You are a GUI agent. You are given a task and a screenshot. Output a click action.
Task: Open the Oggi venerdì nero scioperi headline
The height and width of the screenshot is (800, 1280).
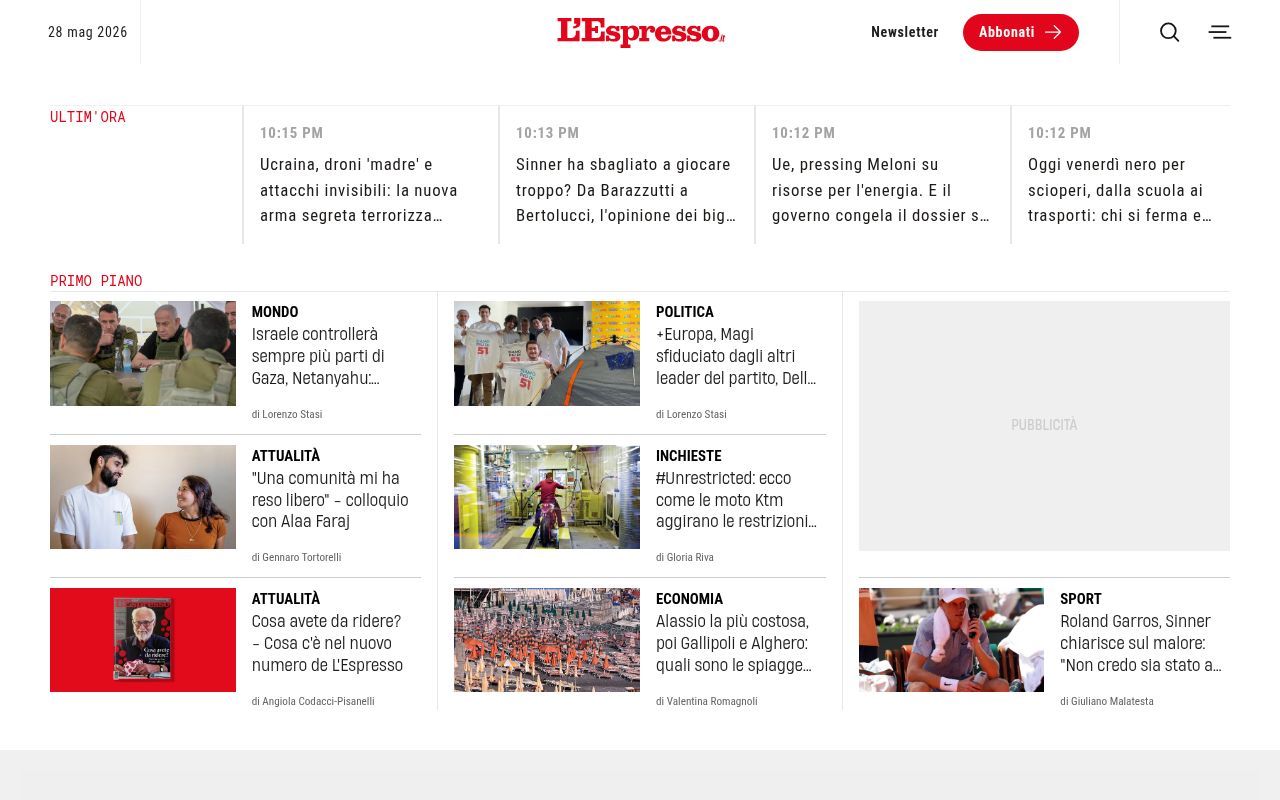[1120, 190]
